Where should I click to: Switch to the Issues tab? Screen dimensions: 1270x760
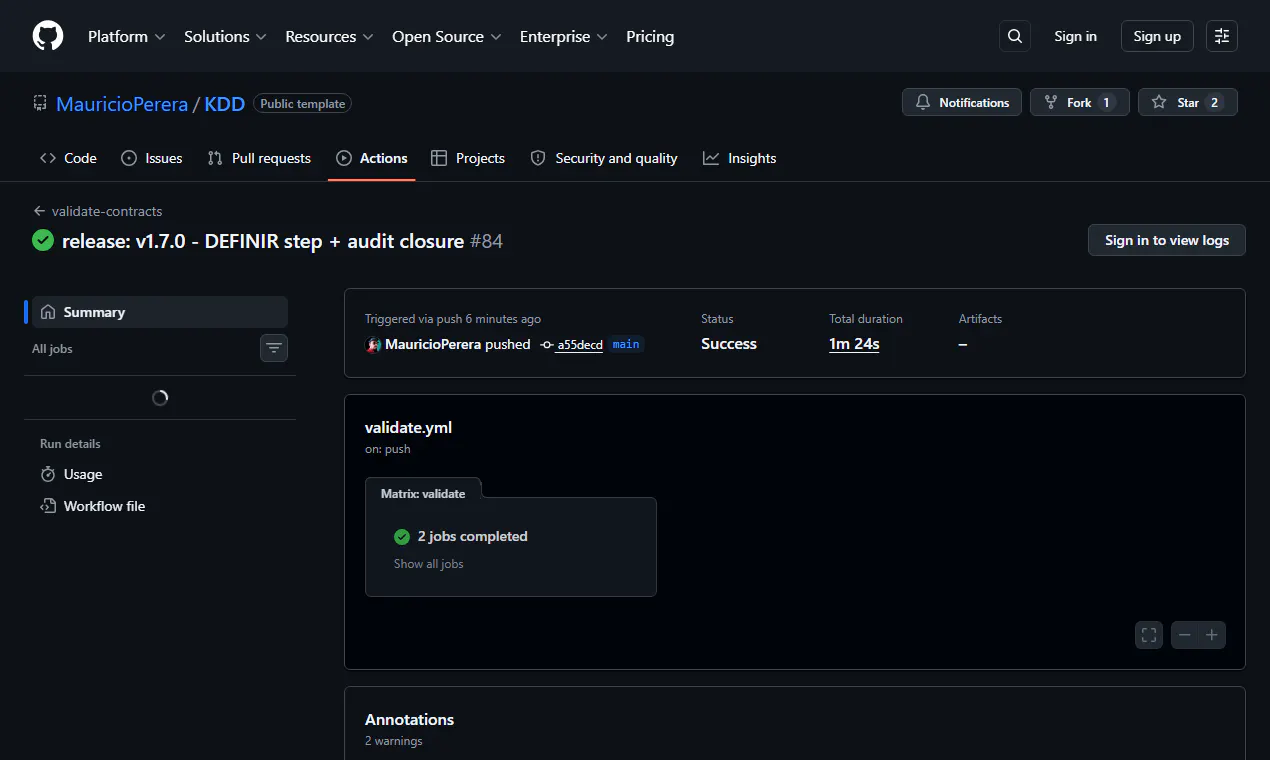[152, 158]
